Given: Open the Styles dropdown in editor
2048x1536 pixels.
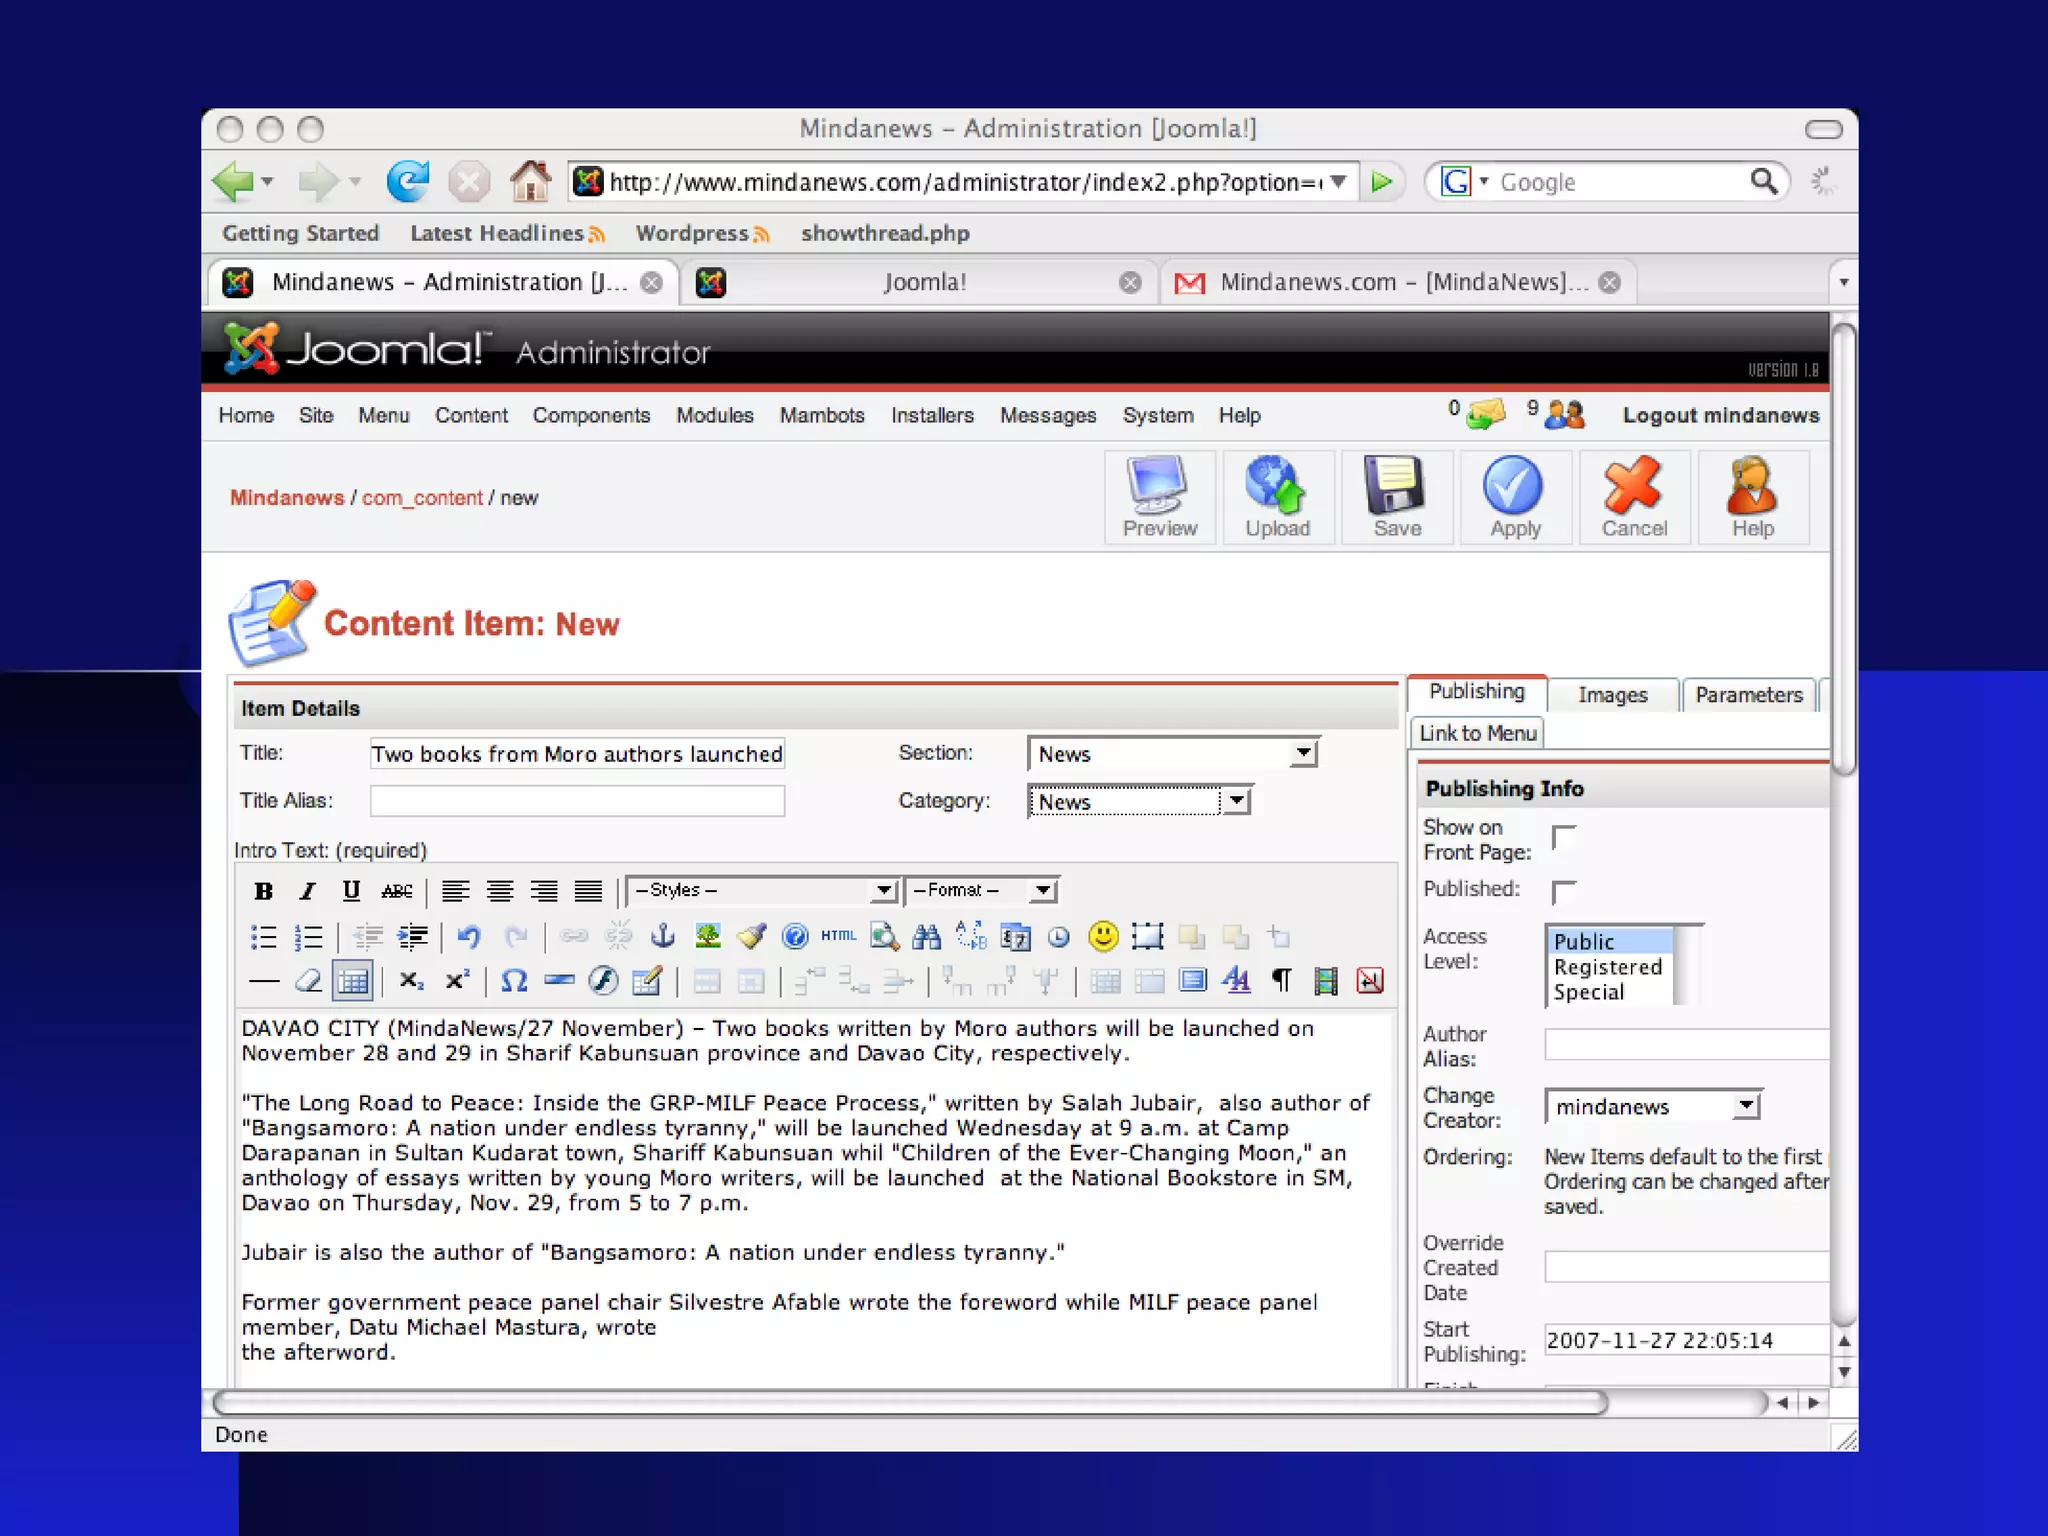Looking at the screenshot, I should [x=762, y=890].
